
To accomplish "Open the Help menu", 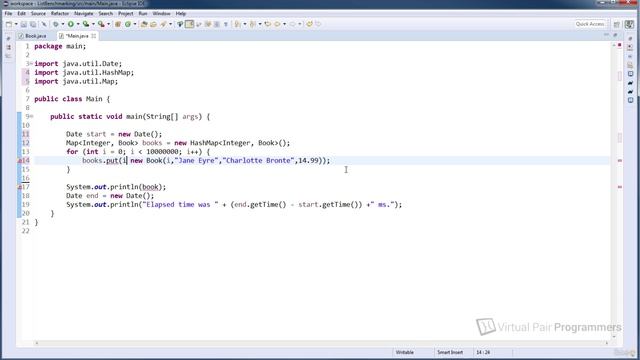I will [181, 13].
